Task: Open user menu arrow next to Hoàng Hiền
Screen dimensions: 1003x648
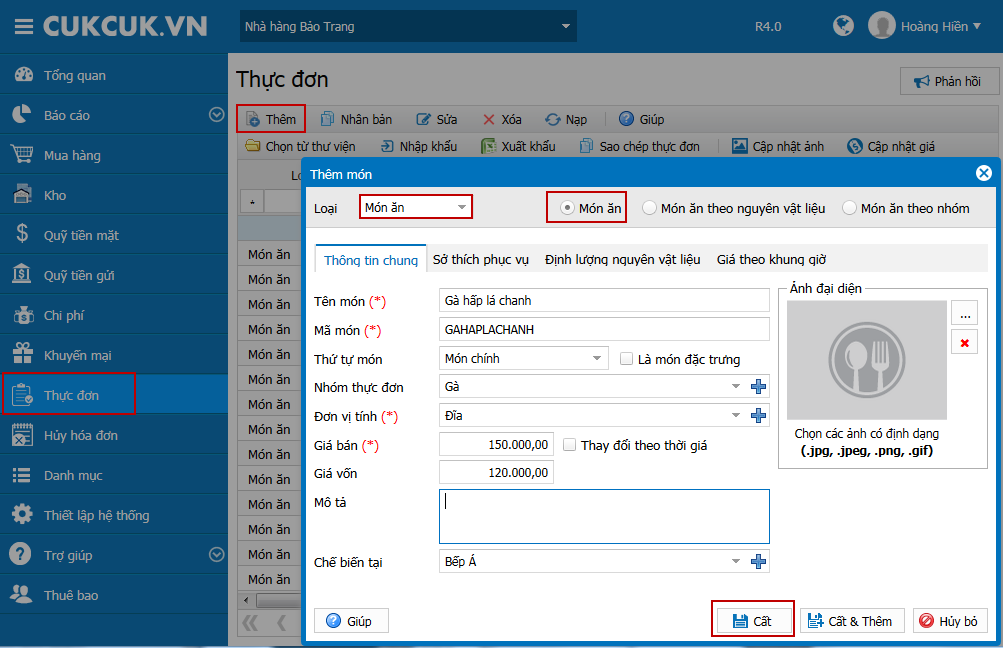Action: click(977, 26)
